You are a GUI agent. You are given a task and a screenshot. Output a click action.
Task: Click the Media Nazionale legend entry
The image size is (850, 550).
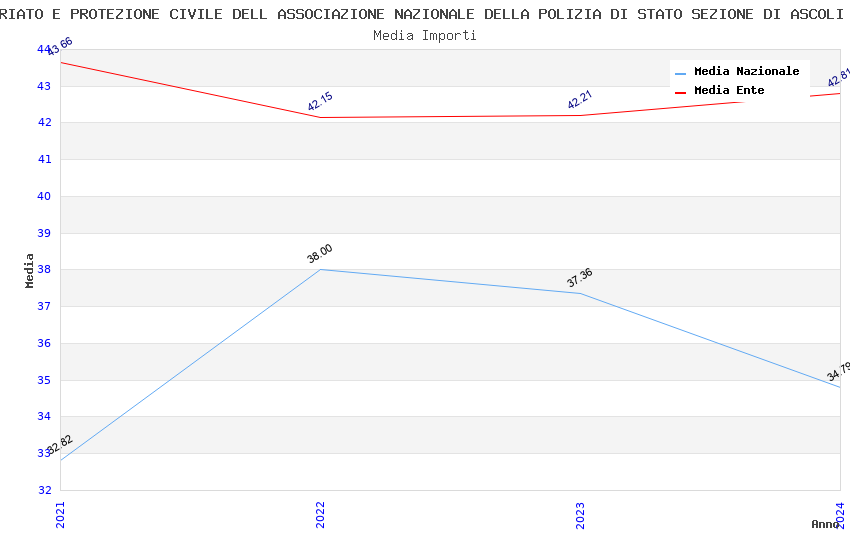pos(746,71)
